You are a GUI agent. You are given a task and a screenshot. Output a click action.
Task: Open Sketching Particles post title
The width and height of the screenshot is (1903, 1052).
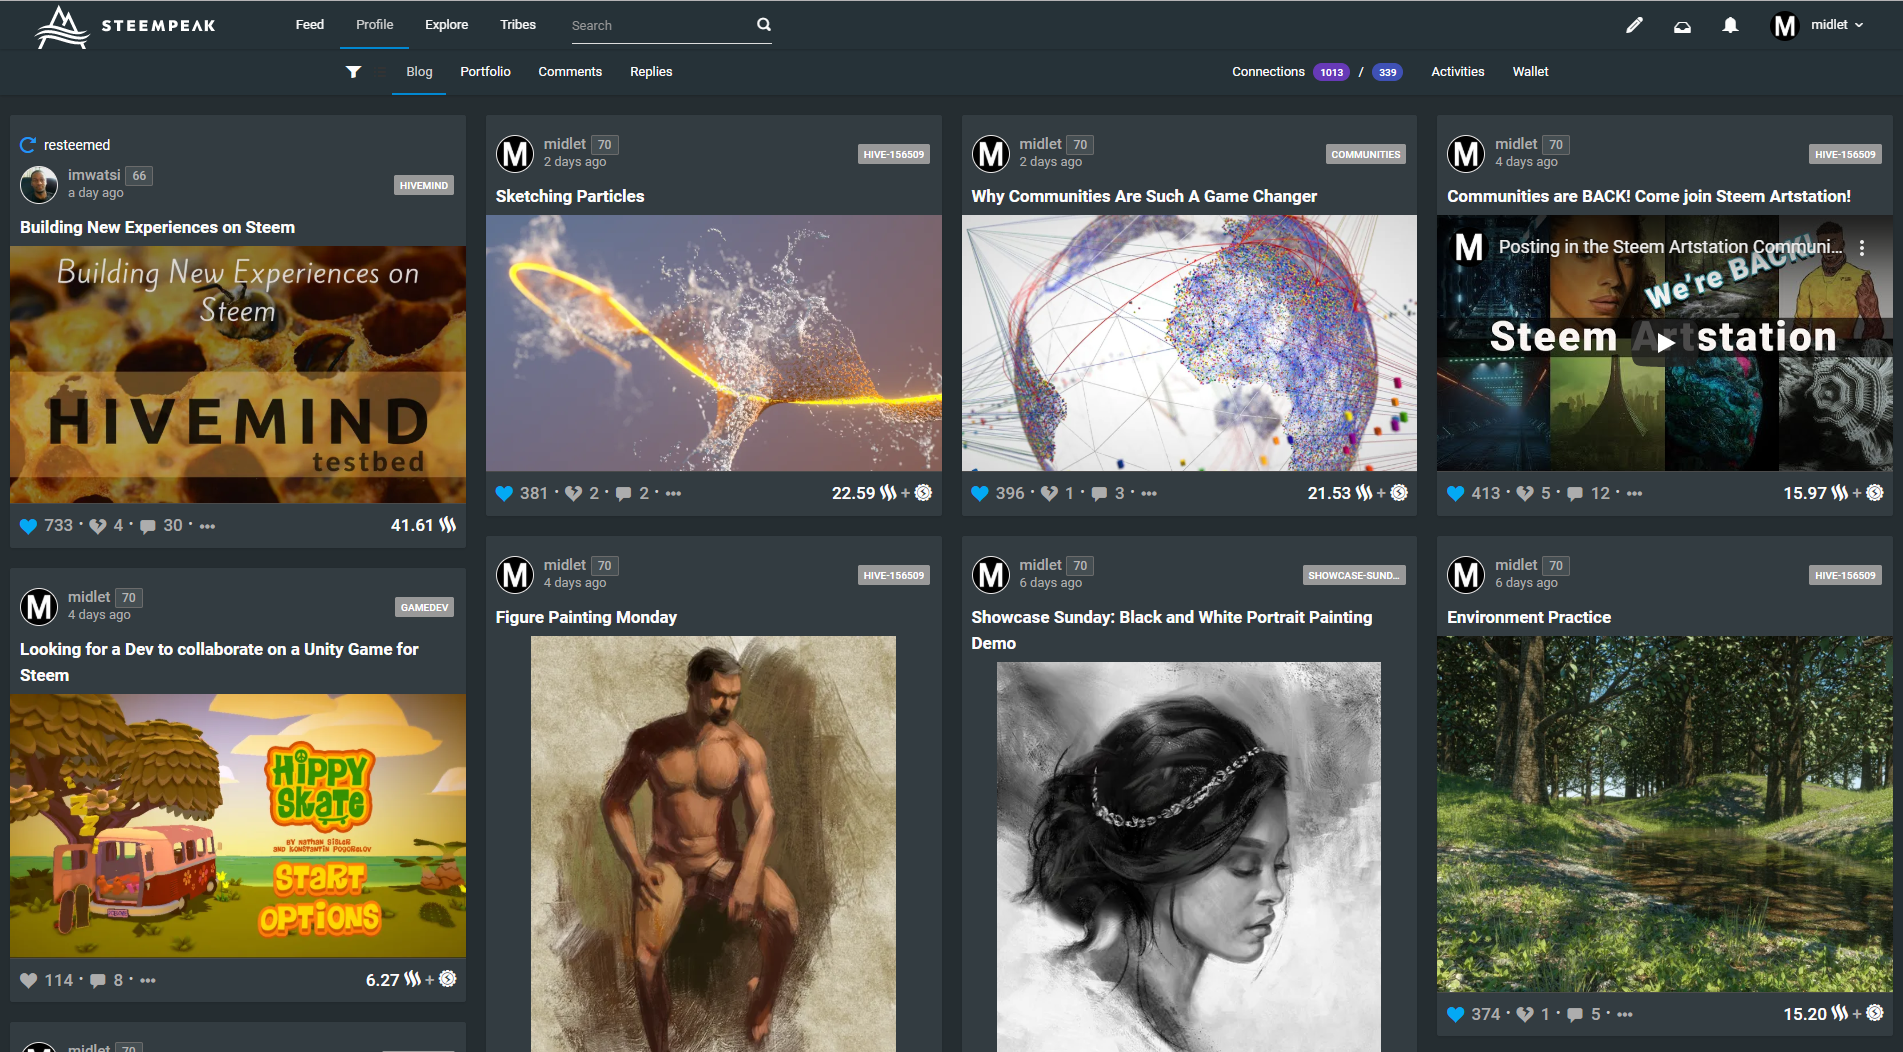(x=570, y=197)
